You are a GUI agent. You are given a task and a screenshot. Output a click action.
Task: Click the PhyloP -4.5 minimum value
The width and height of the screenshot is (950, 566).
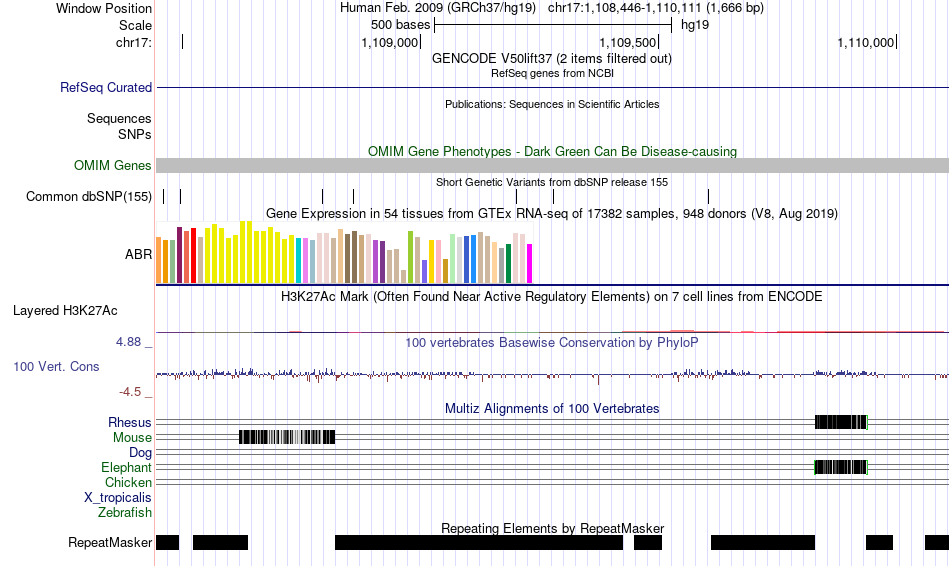click(x=130, y=392)
